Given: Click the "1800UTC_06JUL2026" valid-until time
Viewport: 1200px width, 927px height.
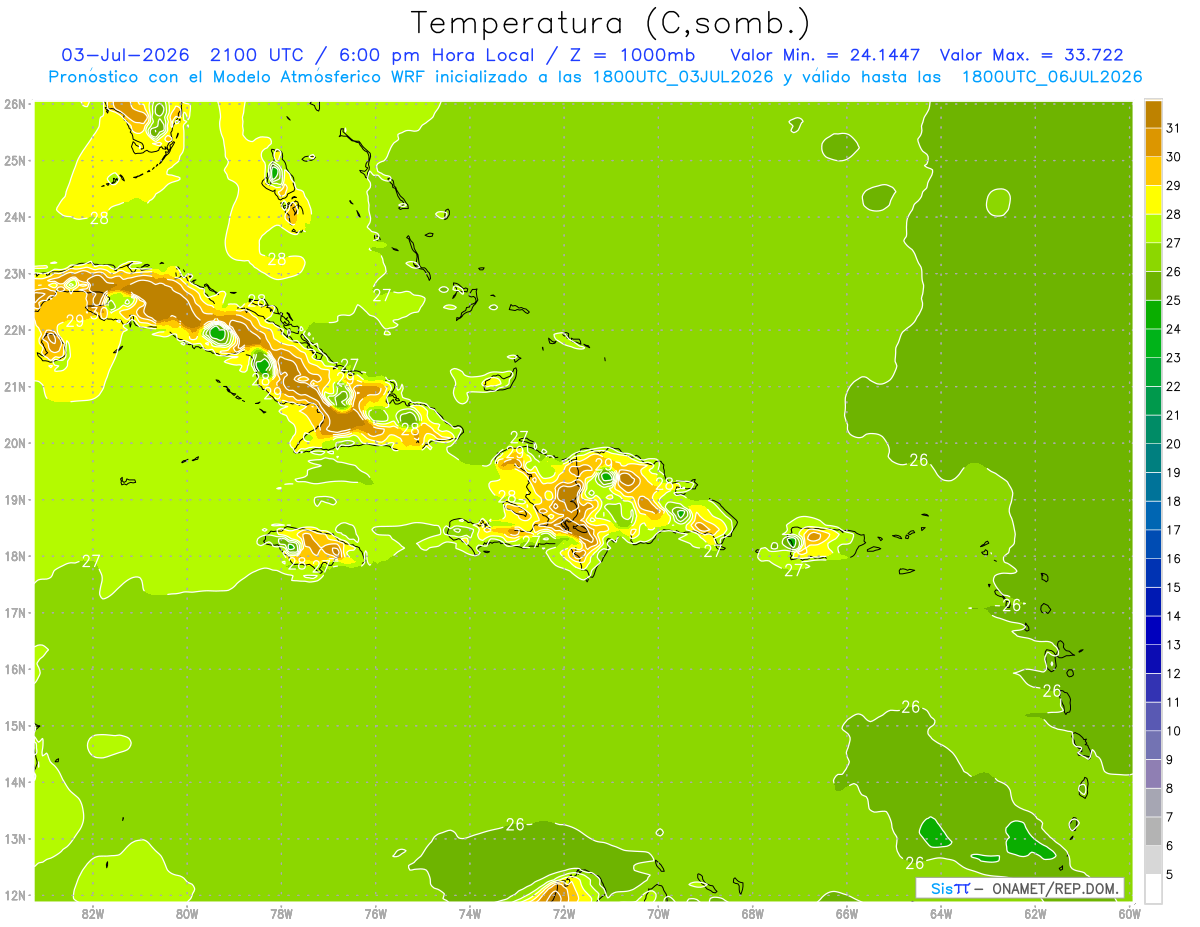Looking at the screenshot, I should click(x=1052, y=77).
